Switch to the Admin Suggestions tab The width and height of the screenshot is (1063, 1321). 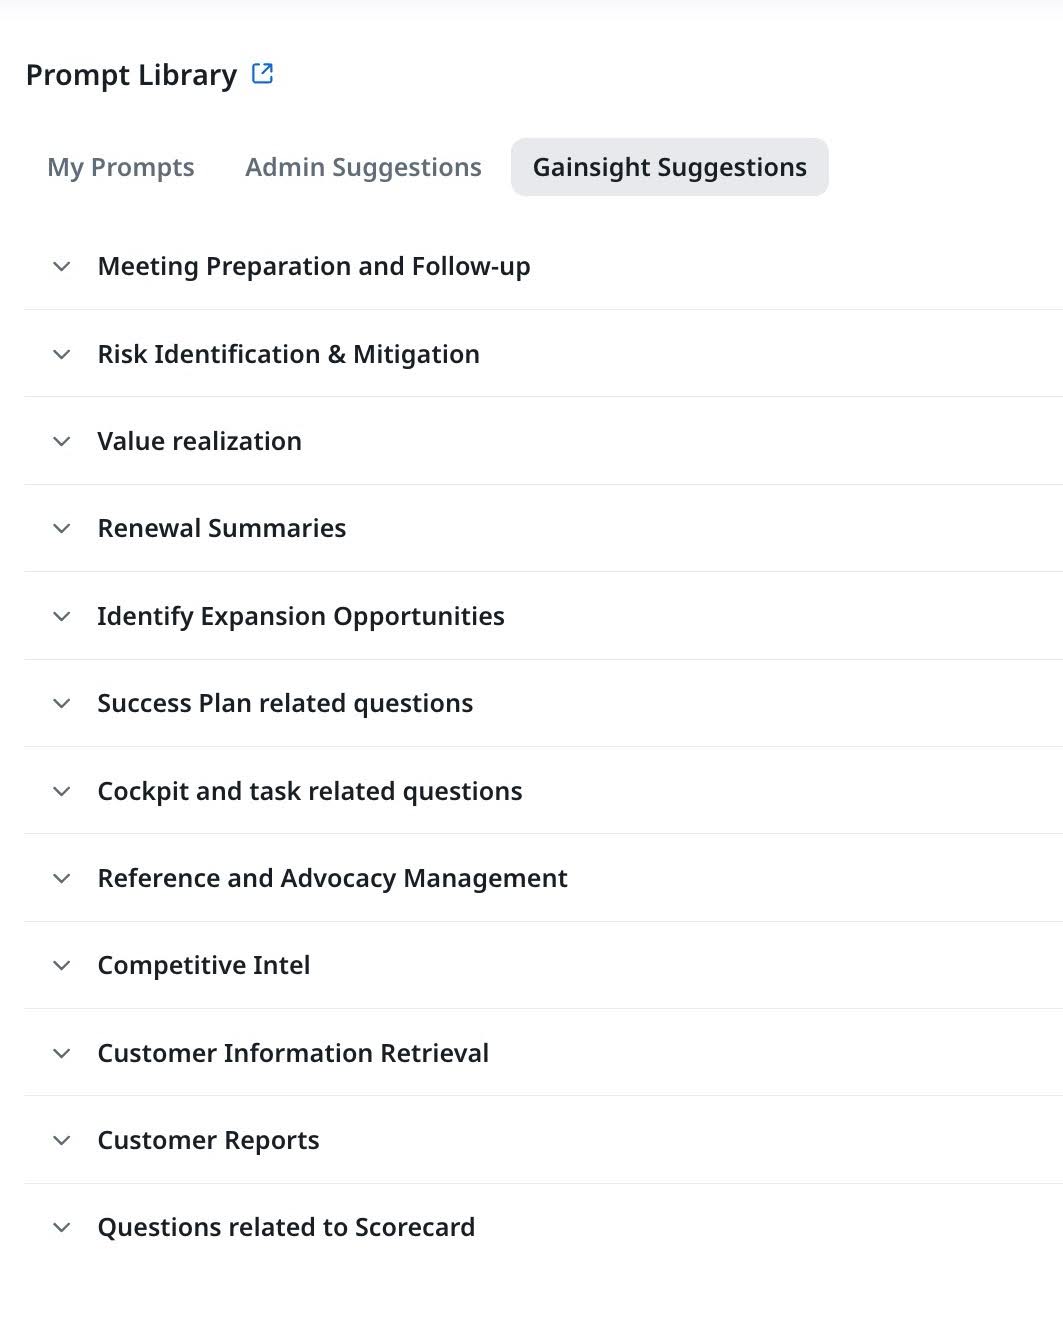click(362, 167)
